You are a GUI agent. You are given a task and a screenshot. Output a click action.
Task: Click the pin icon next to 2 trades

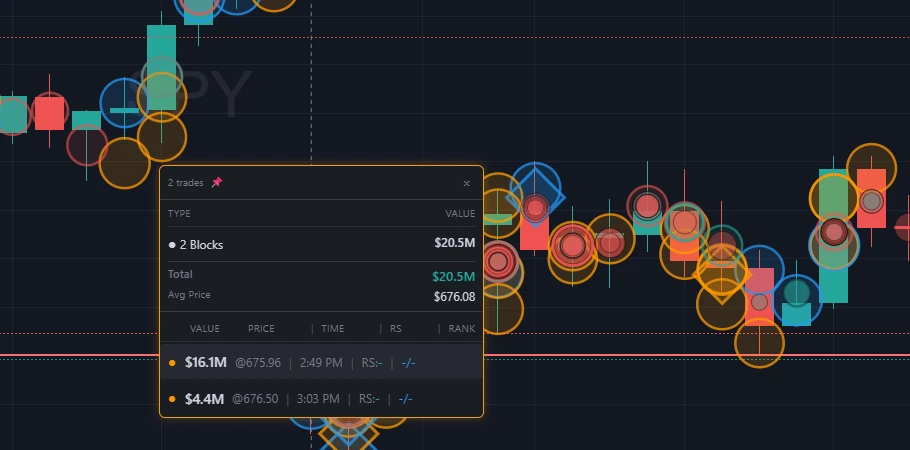click(216, 182)
